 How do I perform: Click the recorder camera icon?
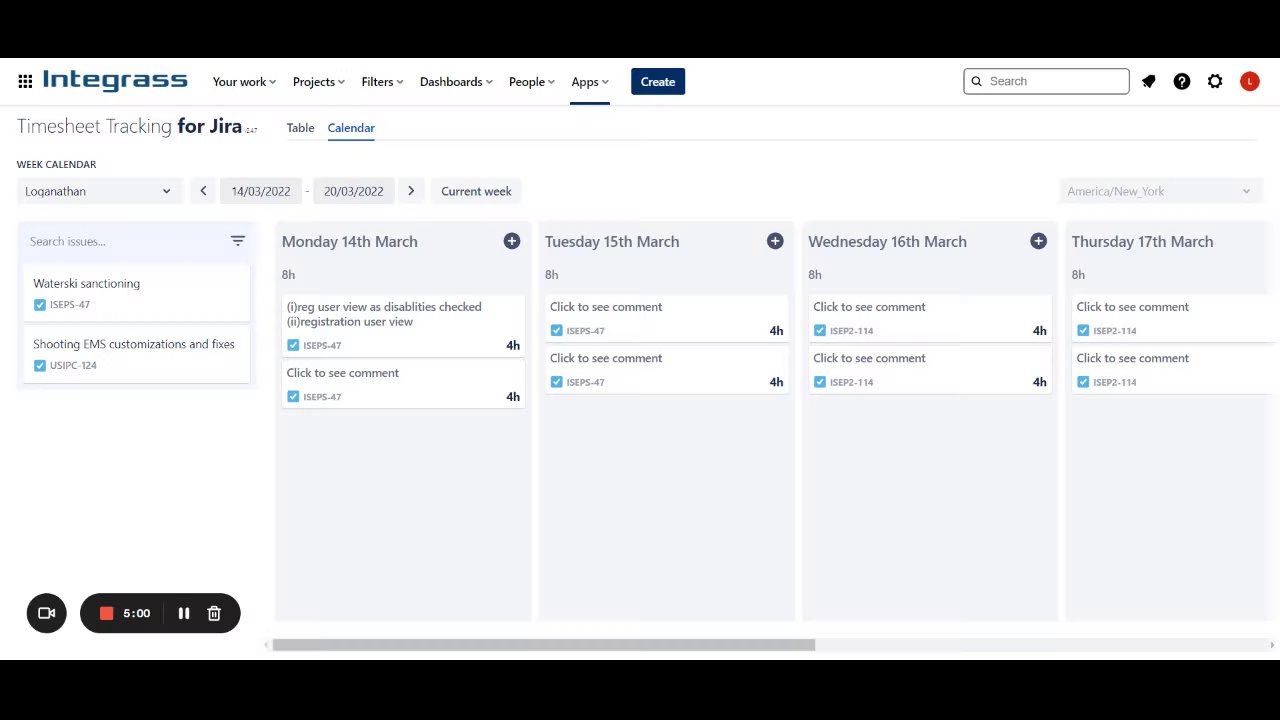(47, 613)
